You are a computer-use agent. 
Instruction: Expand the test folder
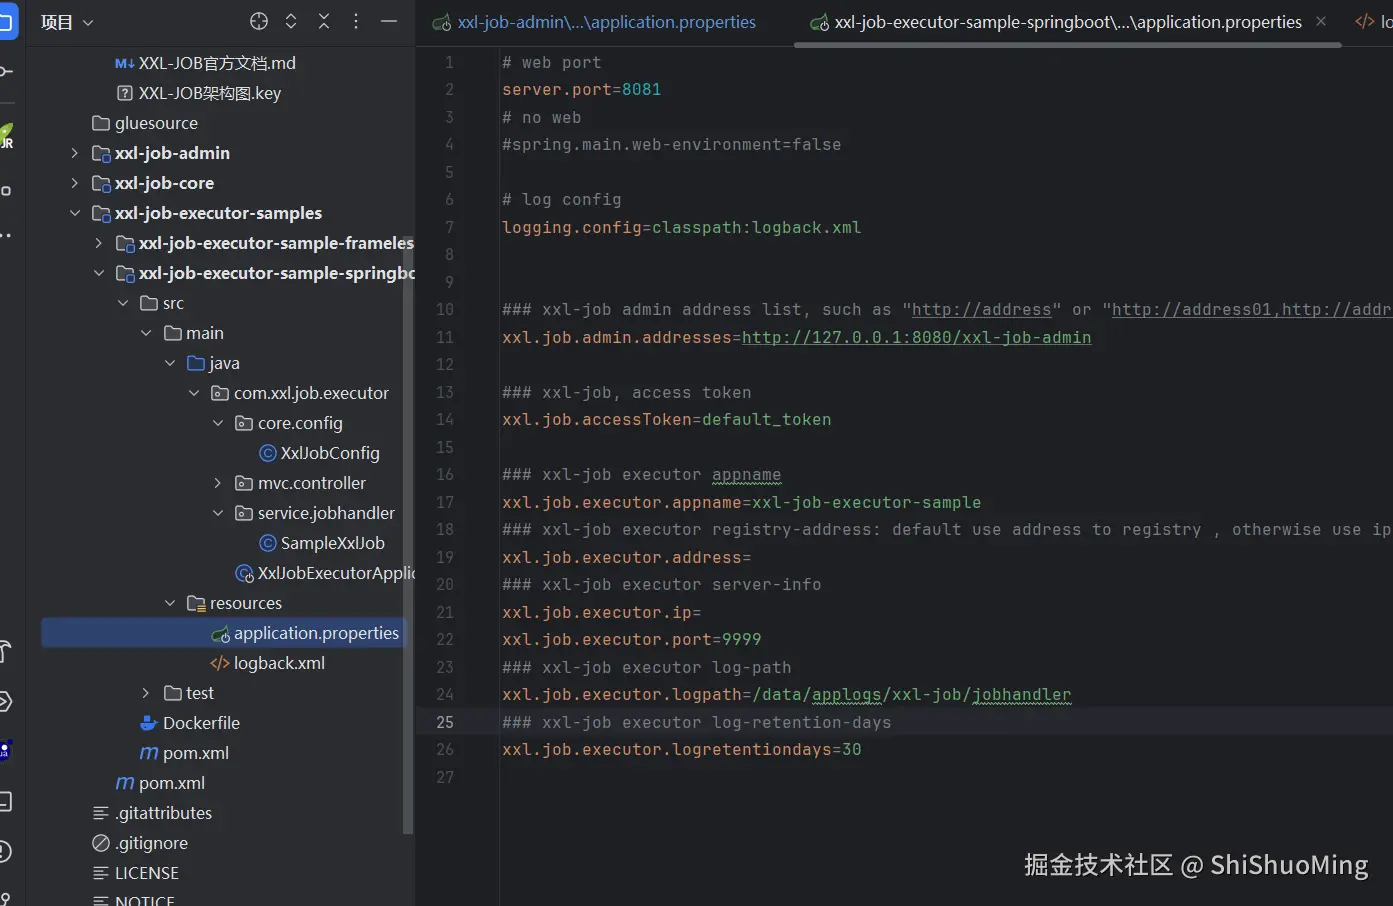[146, 693]
